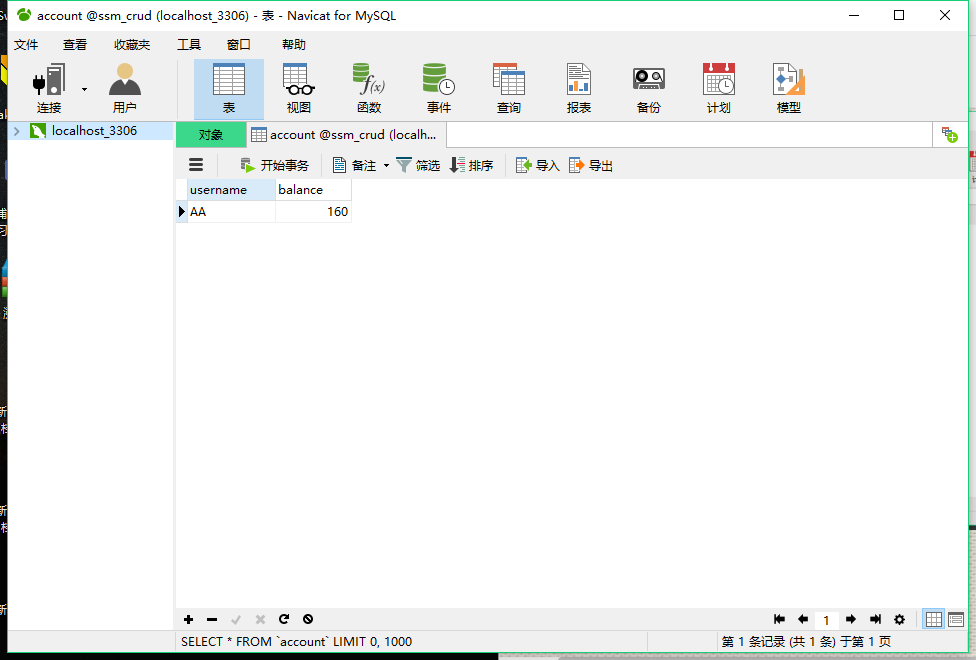Click the Export (导出) button

tap(590, 165)
